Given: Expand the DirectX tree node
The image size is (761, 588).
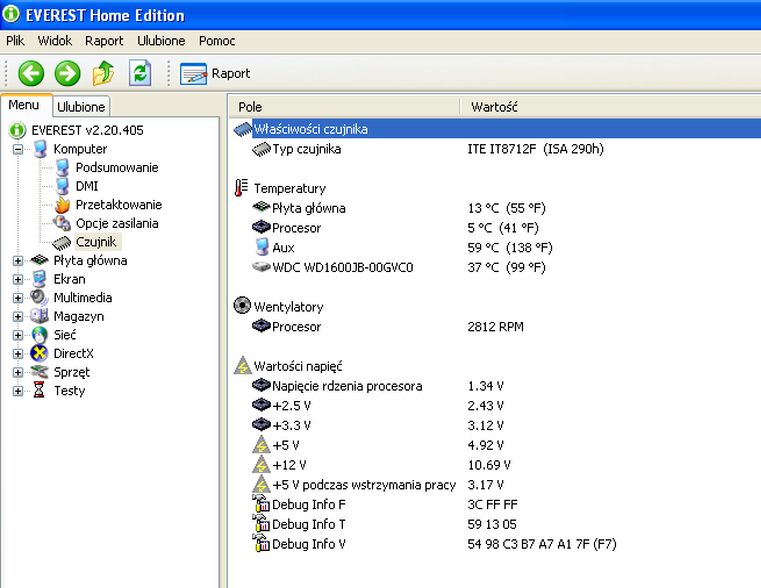Looking at the screenshot, I should pyautogui.click(x=18, y=354).
